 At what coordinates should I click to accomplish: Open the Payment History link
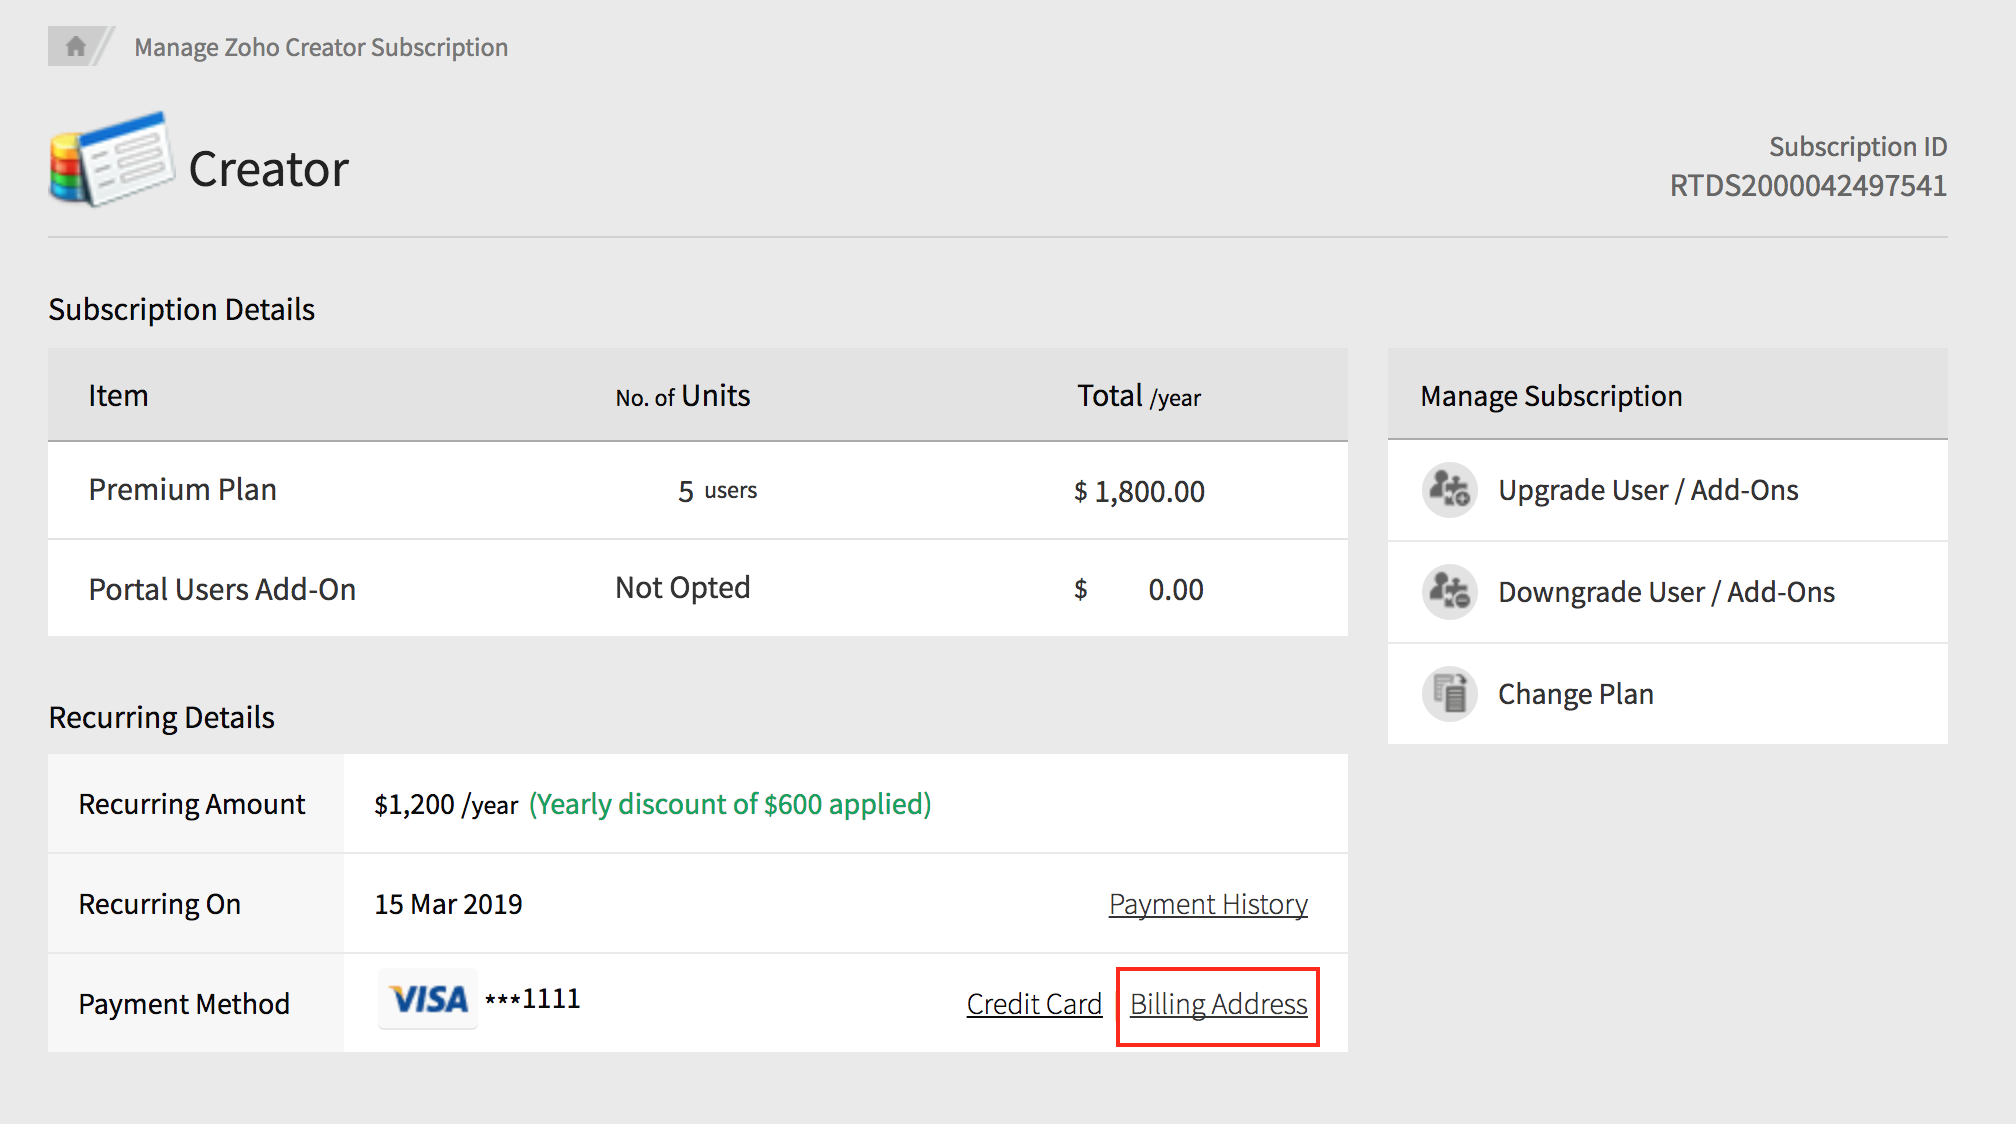1208,904
